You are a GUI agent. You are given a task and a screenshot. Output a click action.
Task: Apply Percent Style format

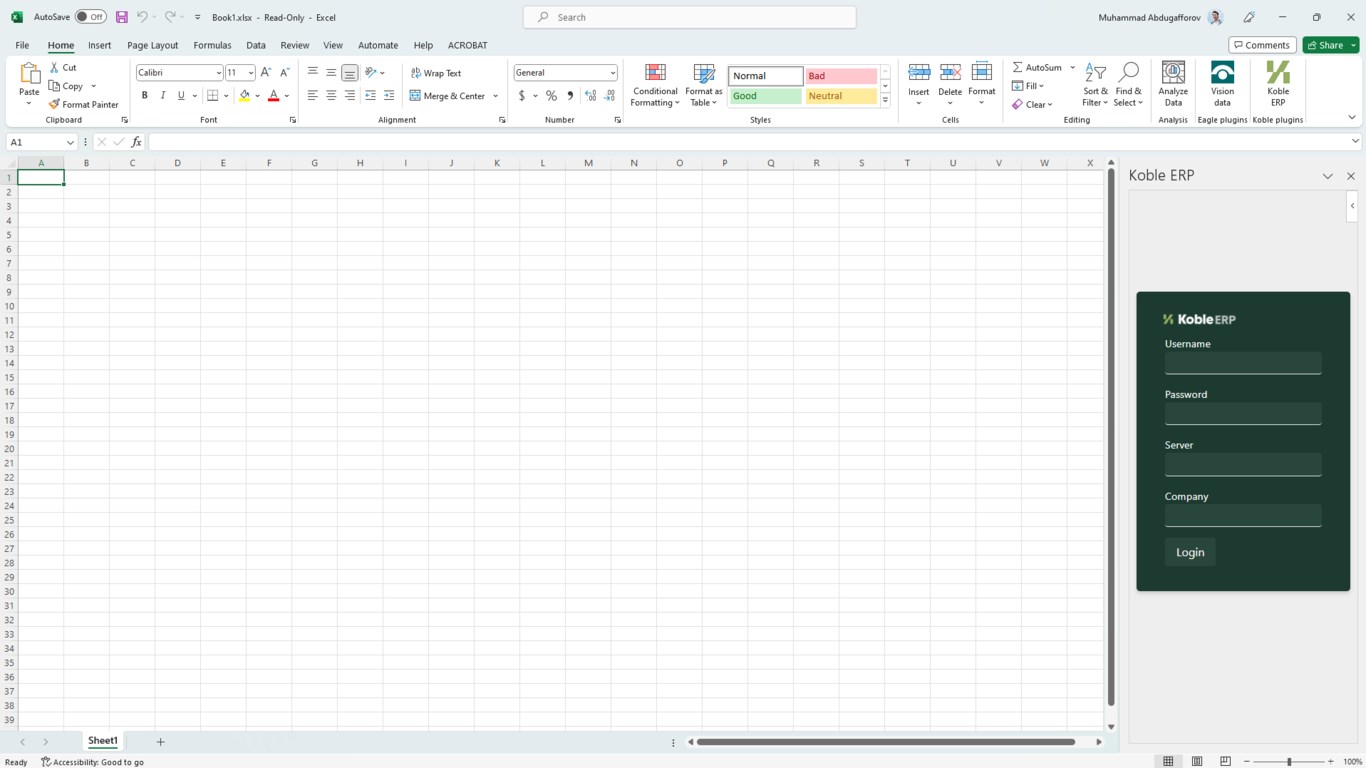551,96
